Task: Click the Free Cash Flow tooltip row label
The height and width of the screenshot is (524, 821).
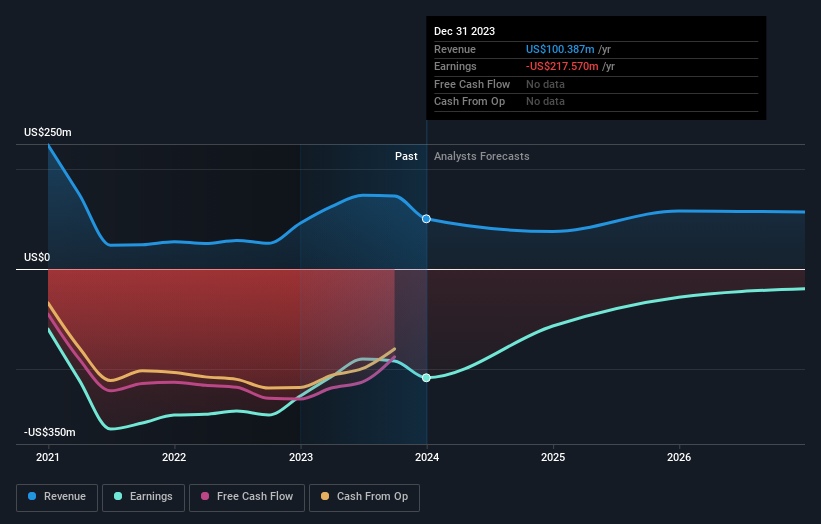Action: [472, 84]
